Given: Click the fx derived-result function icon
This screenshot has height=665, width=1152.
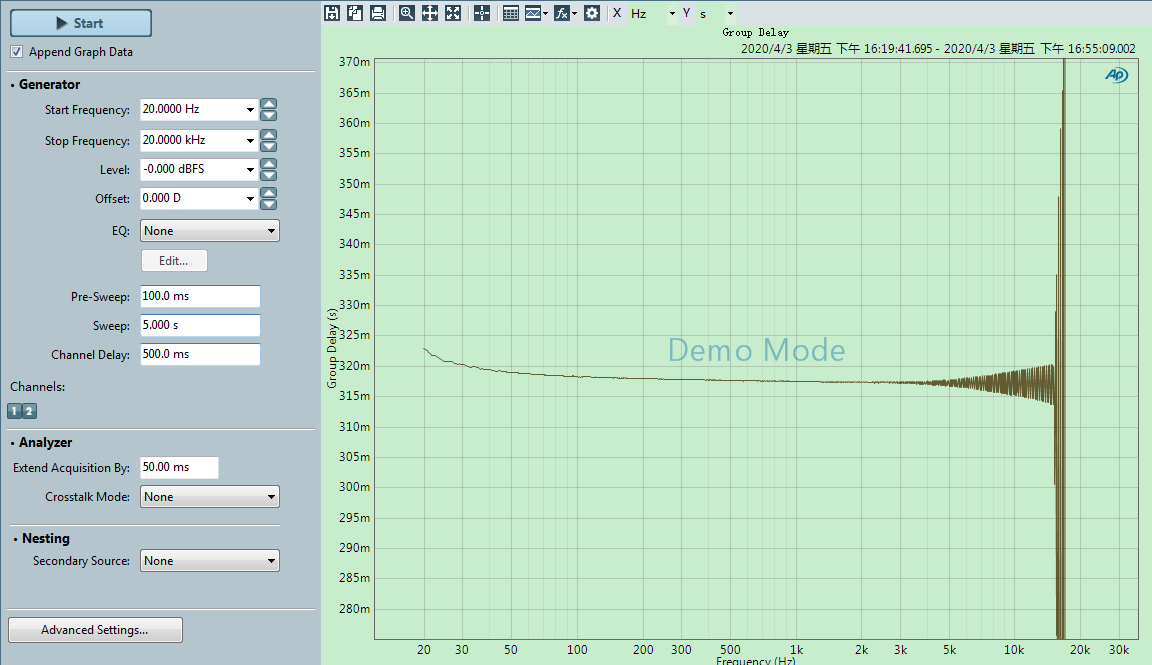Looking at the screenshot, I should pos(561,13).
